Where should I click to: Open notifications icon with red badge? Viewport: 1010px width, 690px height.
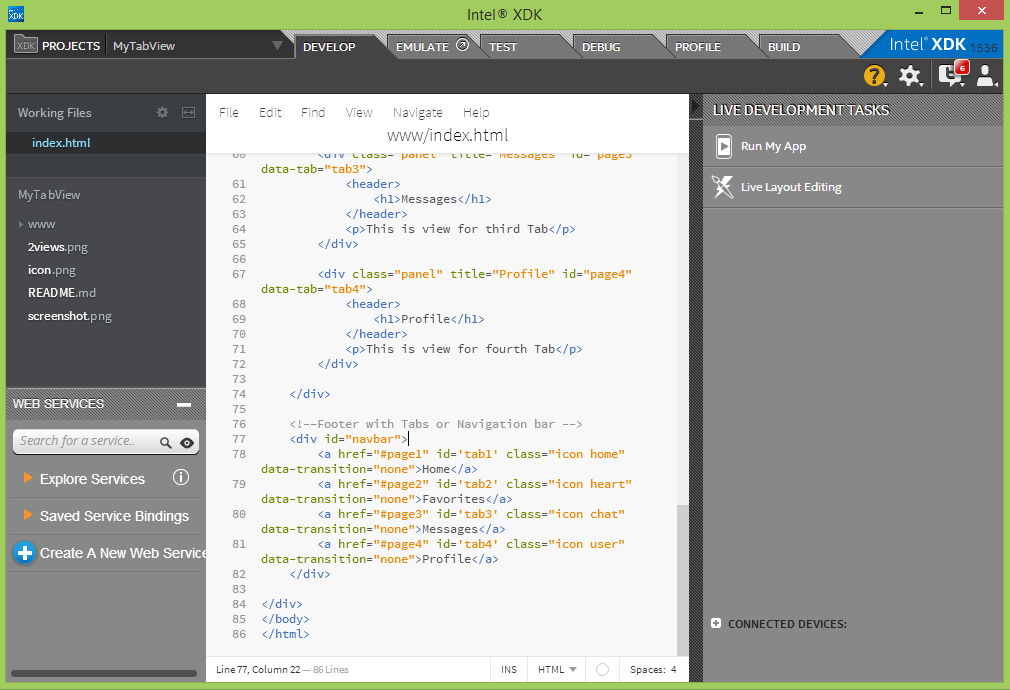(952, 75)
